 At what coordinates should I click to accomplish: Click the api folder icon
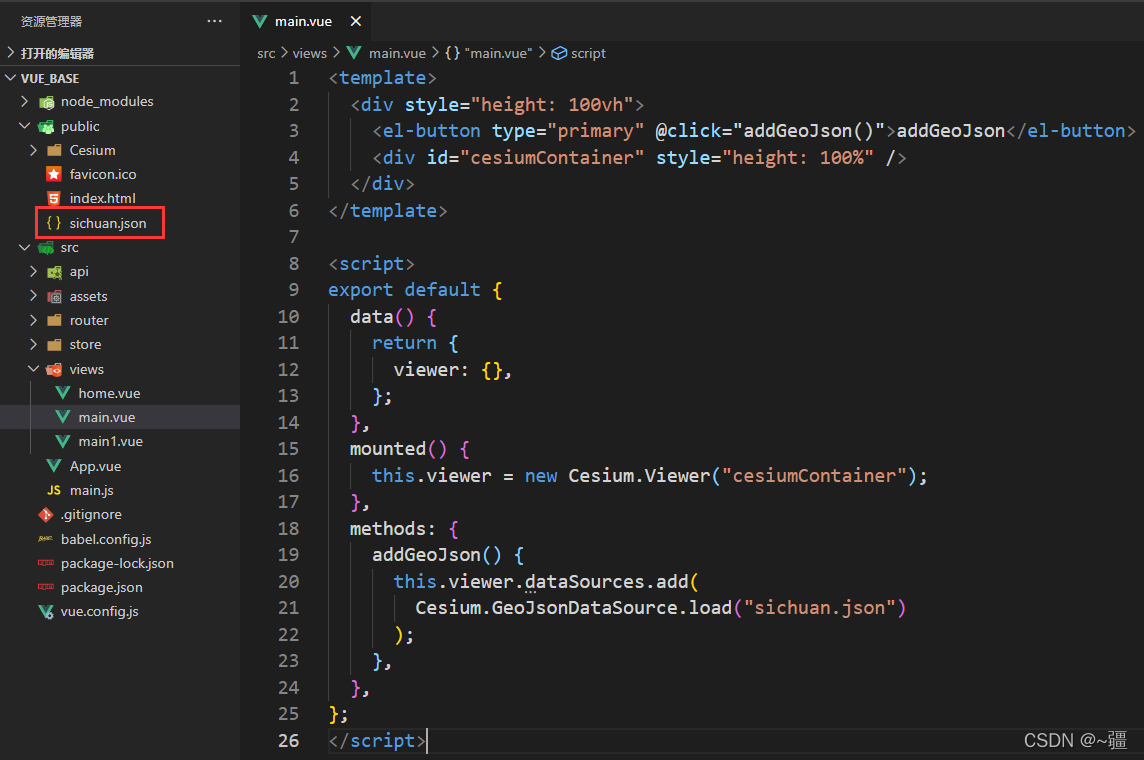(55, 272)
